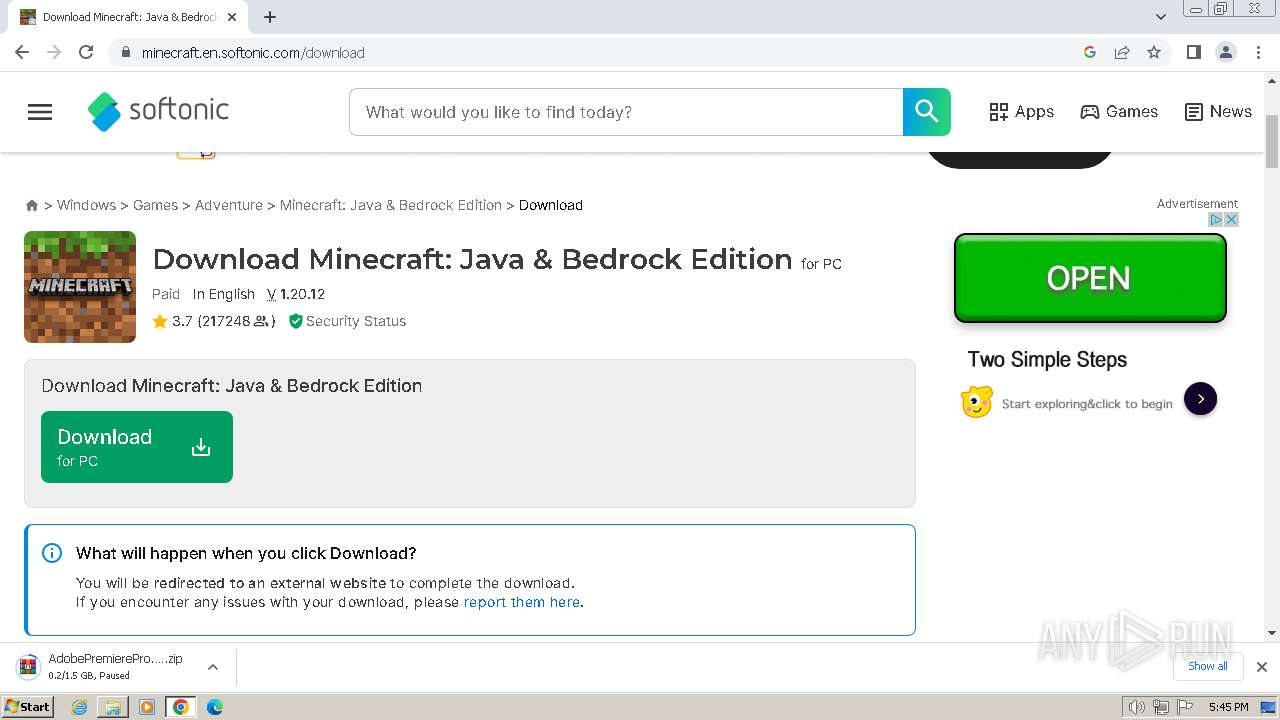This screenshot has width=1280, height=720.
Task: Click the info icon in notice box
Action: 52,553
